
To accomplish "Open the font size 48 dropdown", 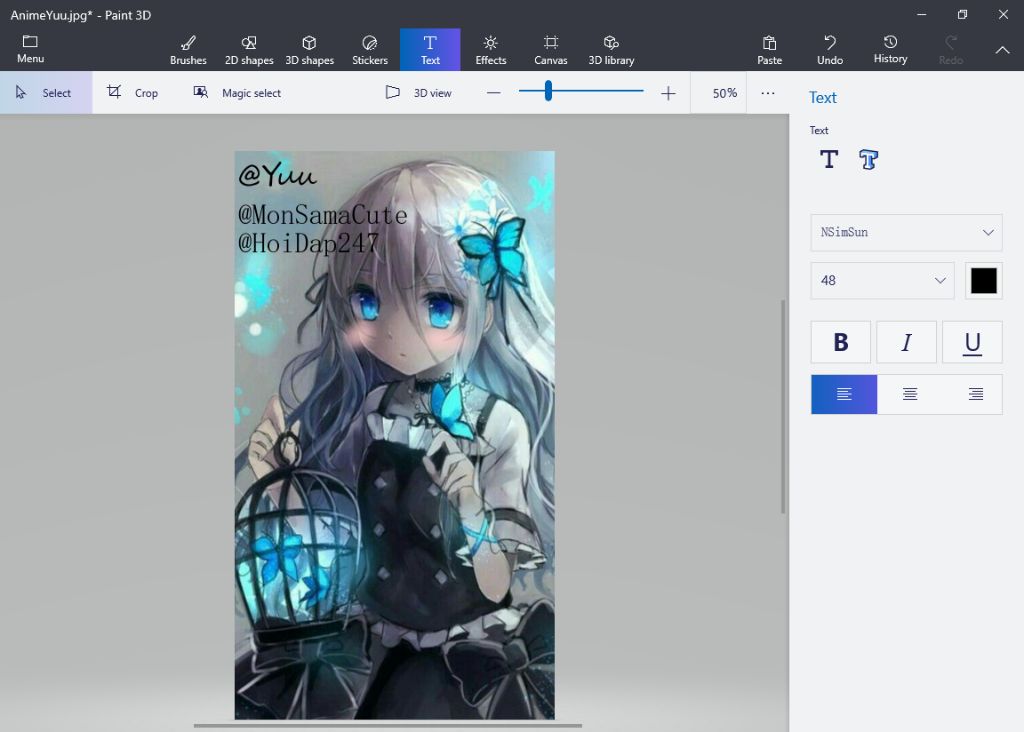I will (x=882, y=281).
